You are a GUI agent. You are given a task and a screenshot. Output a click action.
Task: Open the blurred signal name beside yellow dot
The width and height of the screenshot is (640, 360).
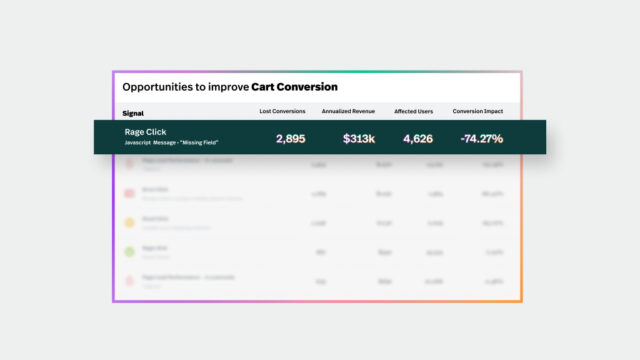click(x=155, y=219)
